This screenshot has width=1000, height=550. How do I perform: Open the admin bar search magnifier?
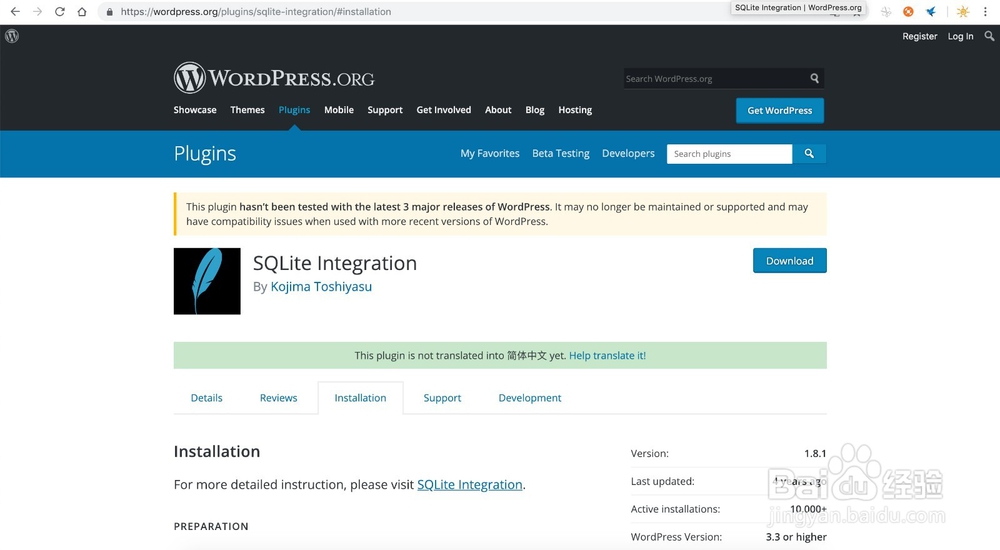pyautogui.click(x=990, y=36)
